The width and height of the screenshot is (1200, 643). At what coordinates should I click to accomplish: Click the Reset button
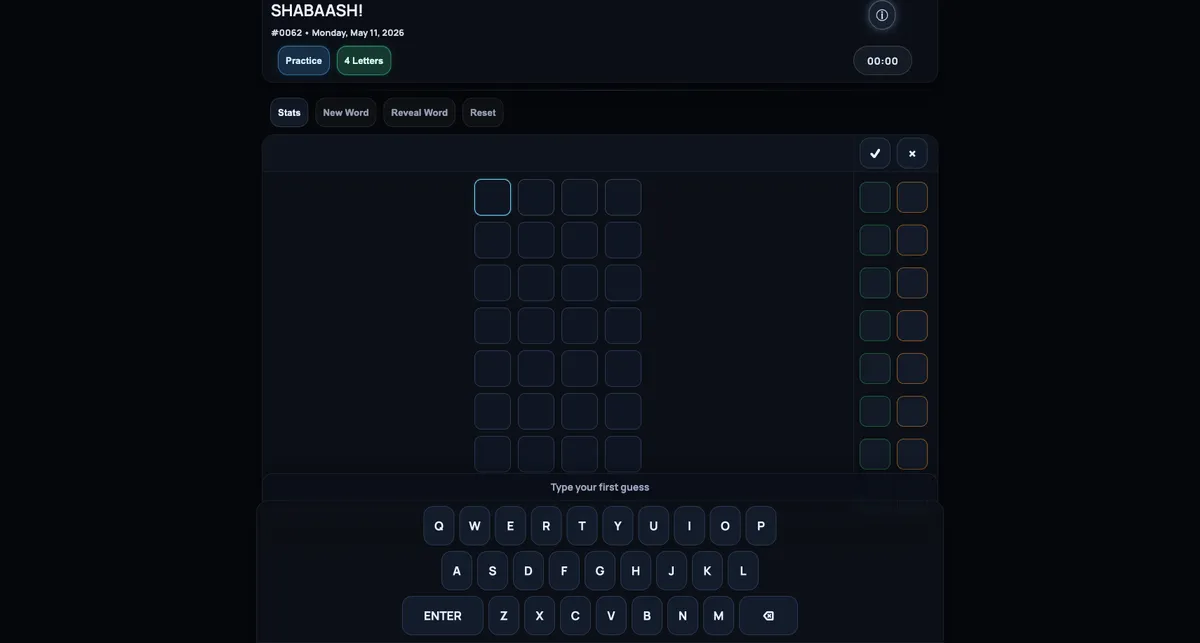pyautogui.click(x=483, y=112)
